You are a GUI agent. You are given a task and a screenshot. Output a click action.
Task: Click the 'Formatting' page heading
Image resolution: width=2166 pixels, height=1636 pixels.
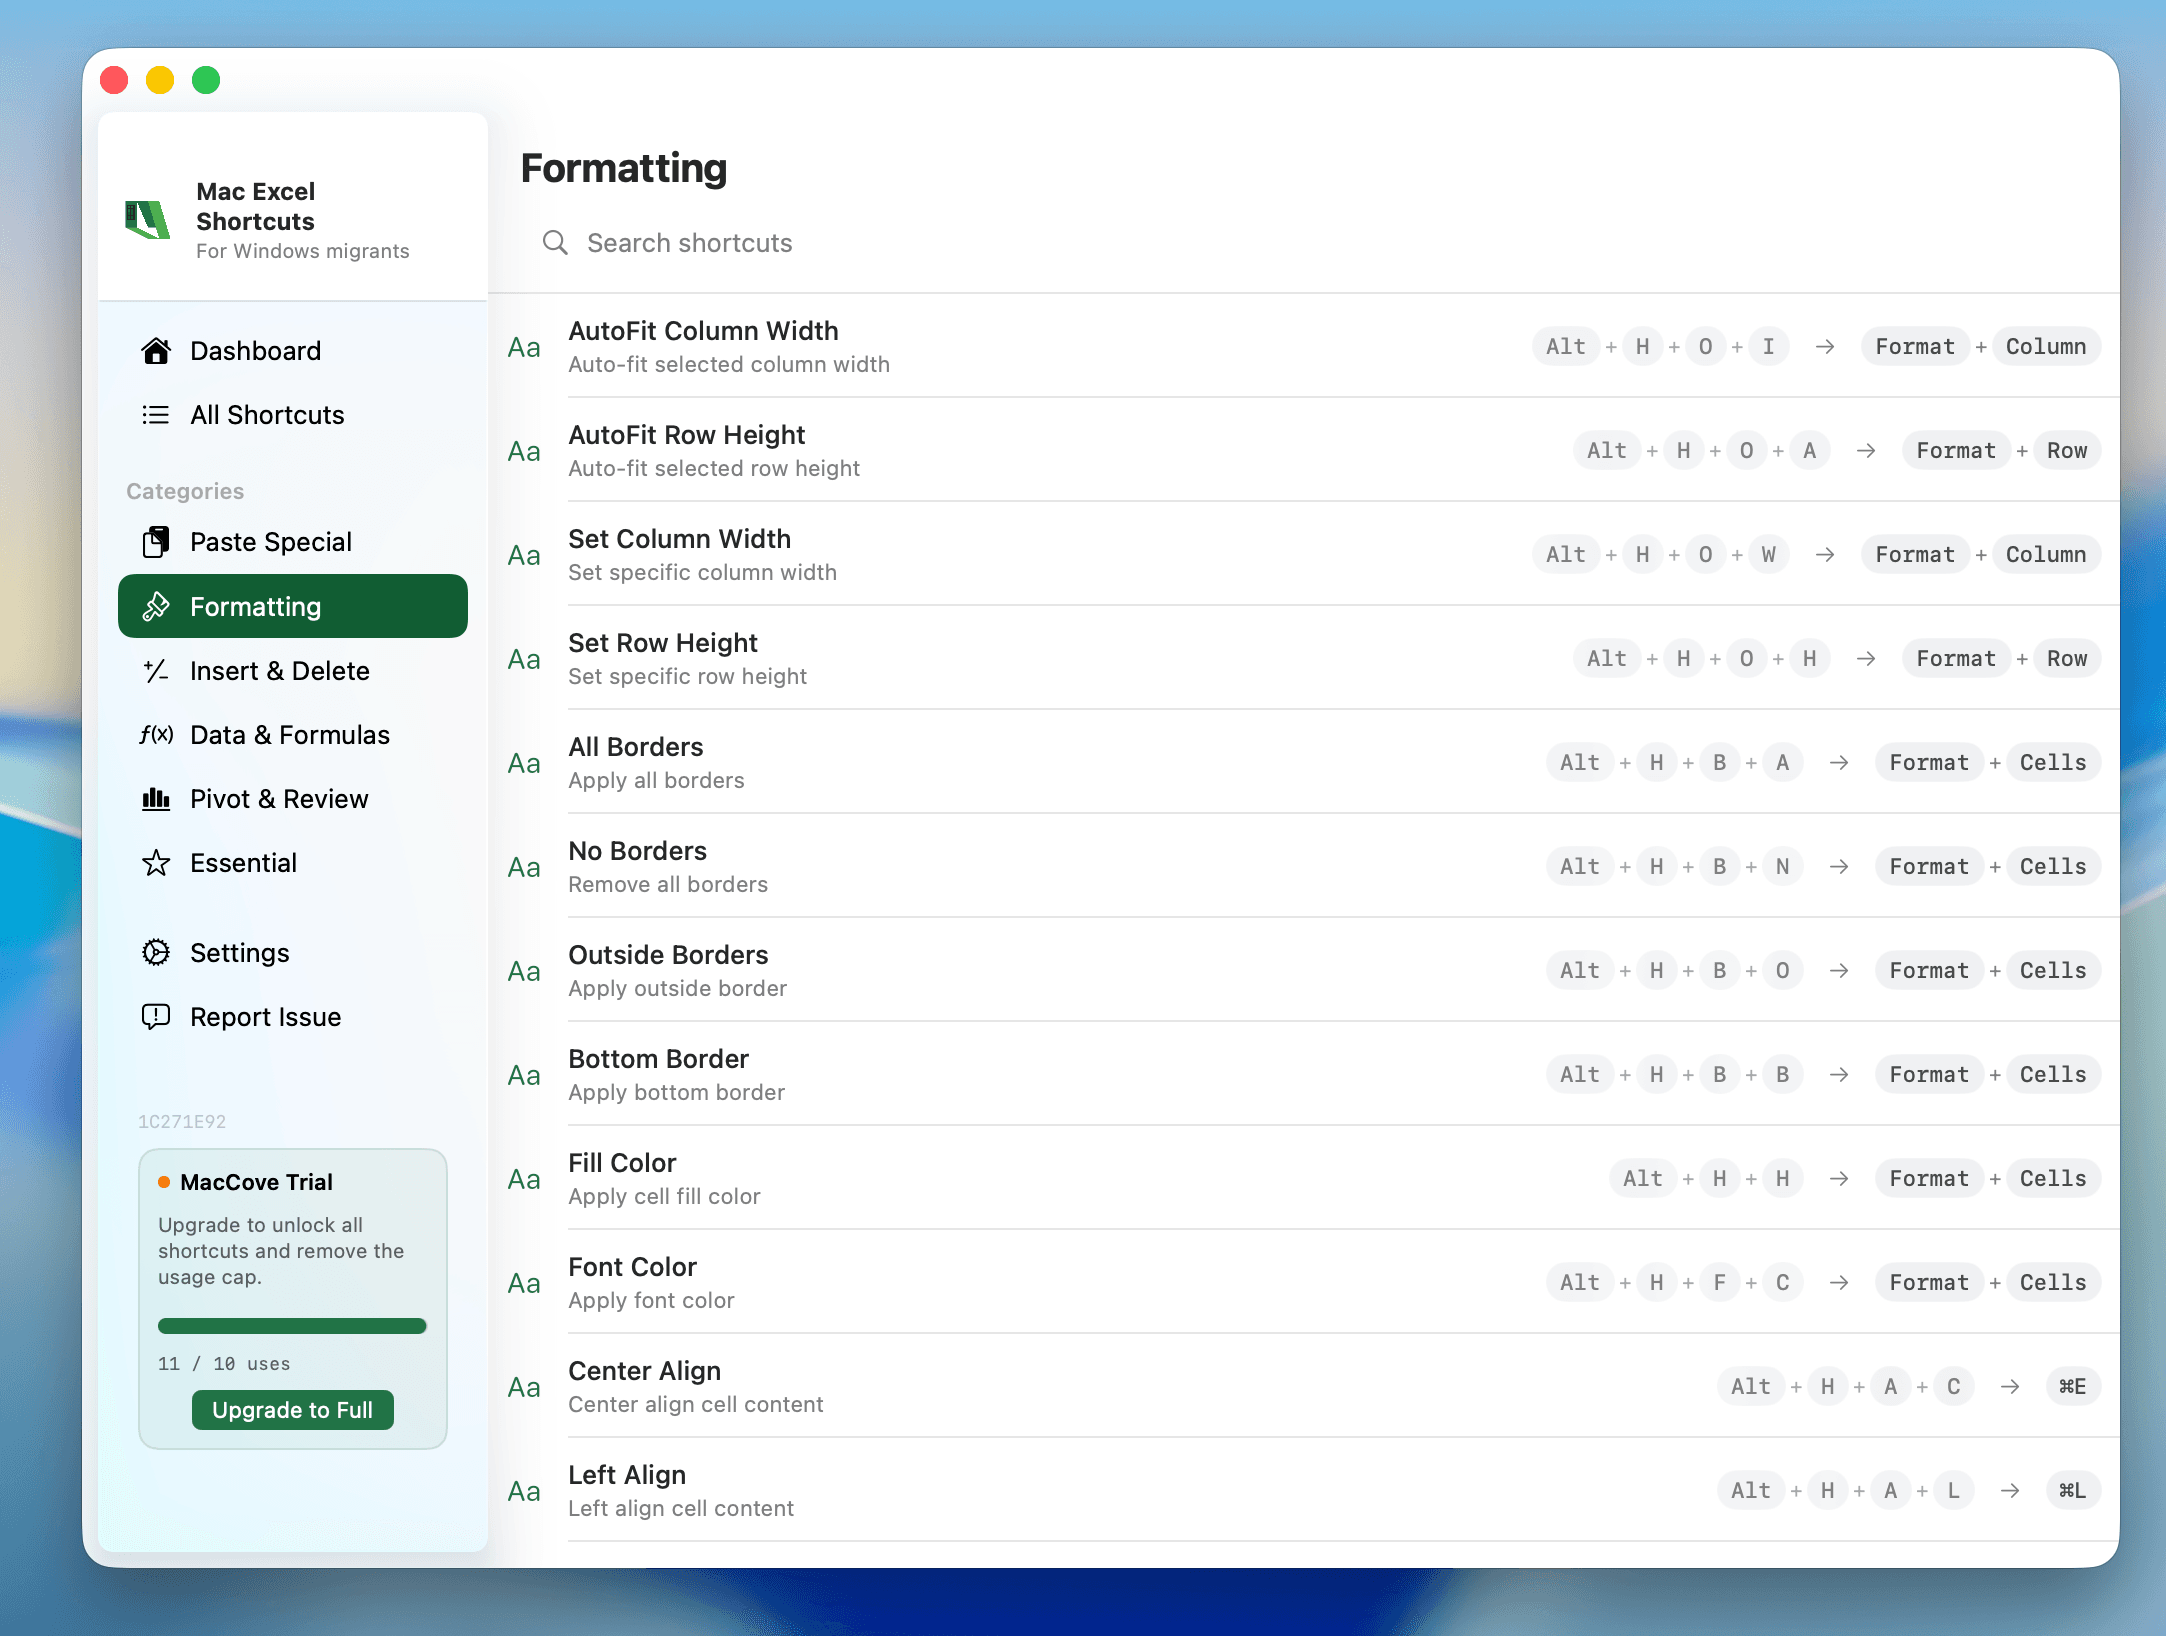pos(624,168)
